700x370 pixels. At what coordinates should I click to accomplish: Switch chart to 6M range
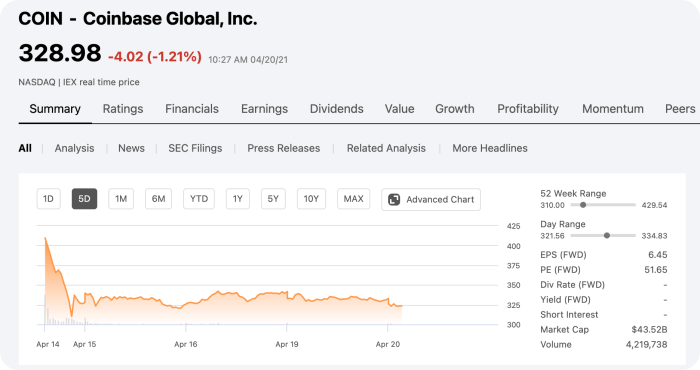pyautogui.click(x=158, y=199)
